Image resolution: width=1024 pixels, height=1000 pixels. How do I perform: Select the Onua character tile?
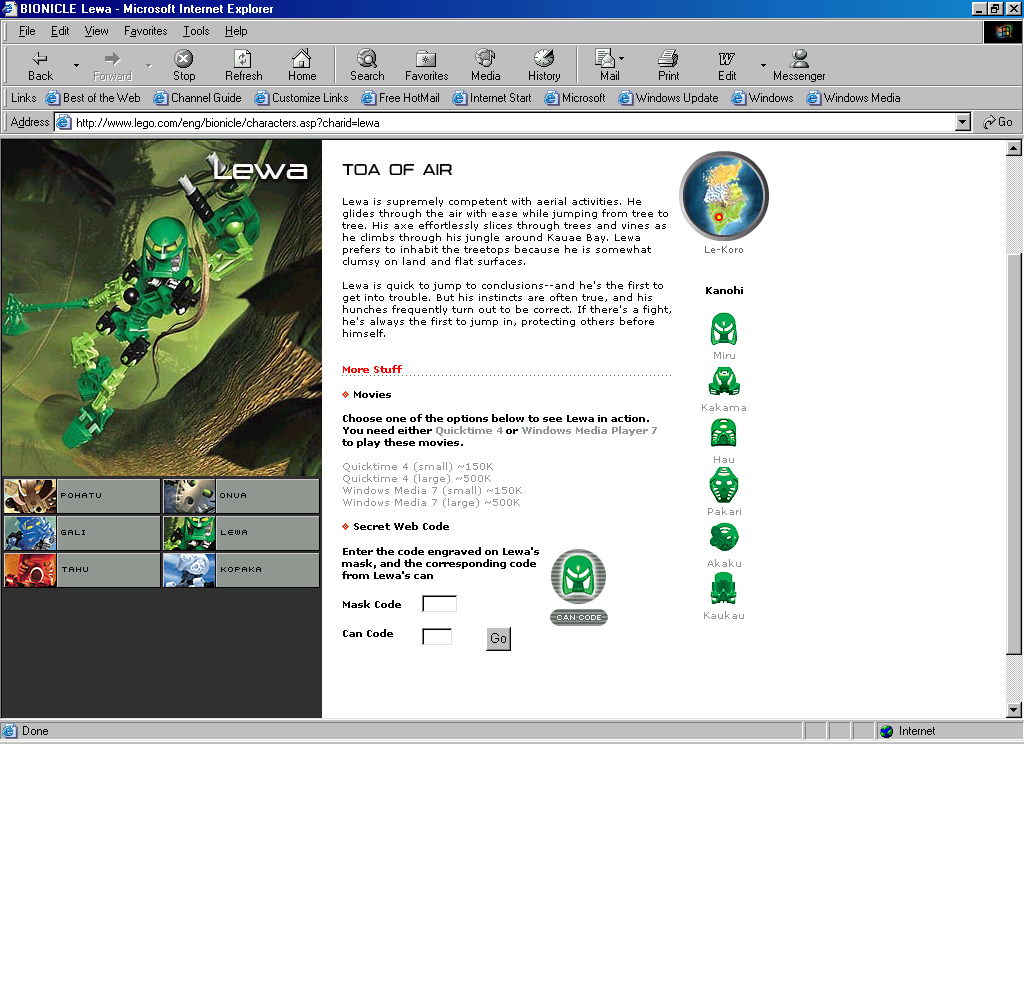(x=241, y=496)
